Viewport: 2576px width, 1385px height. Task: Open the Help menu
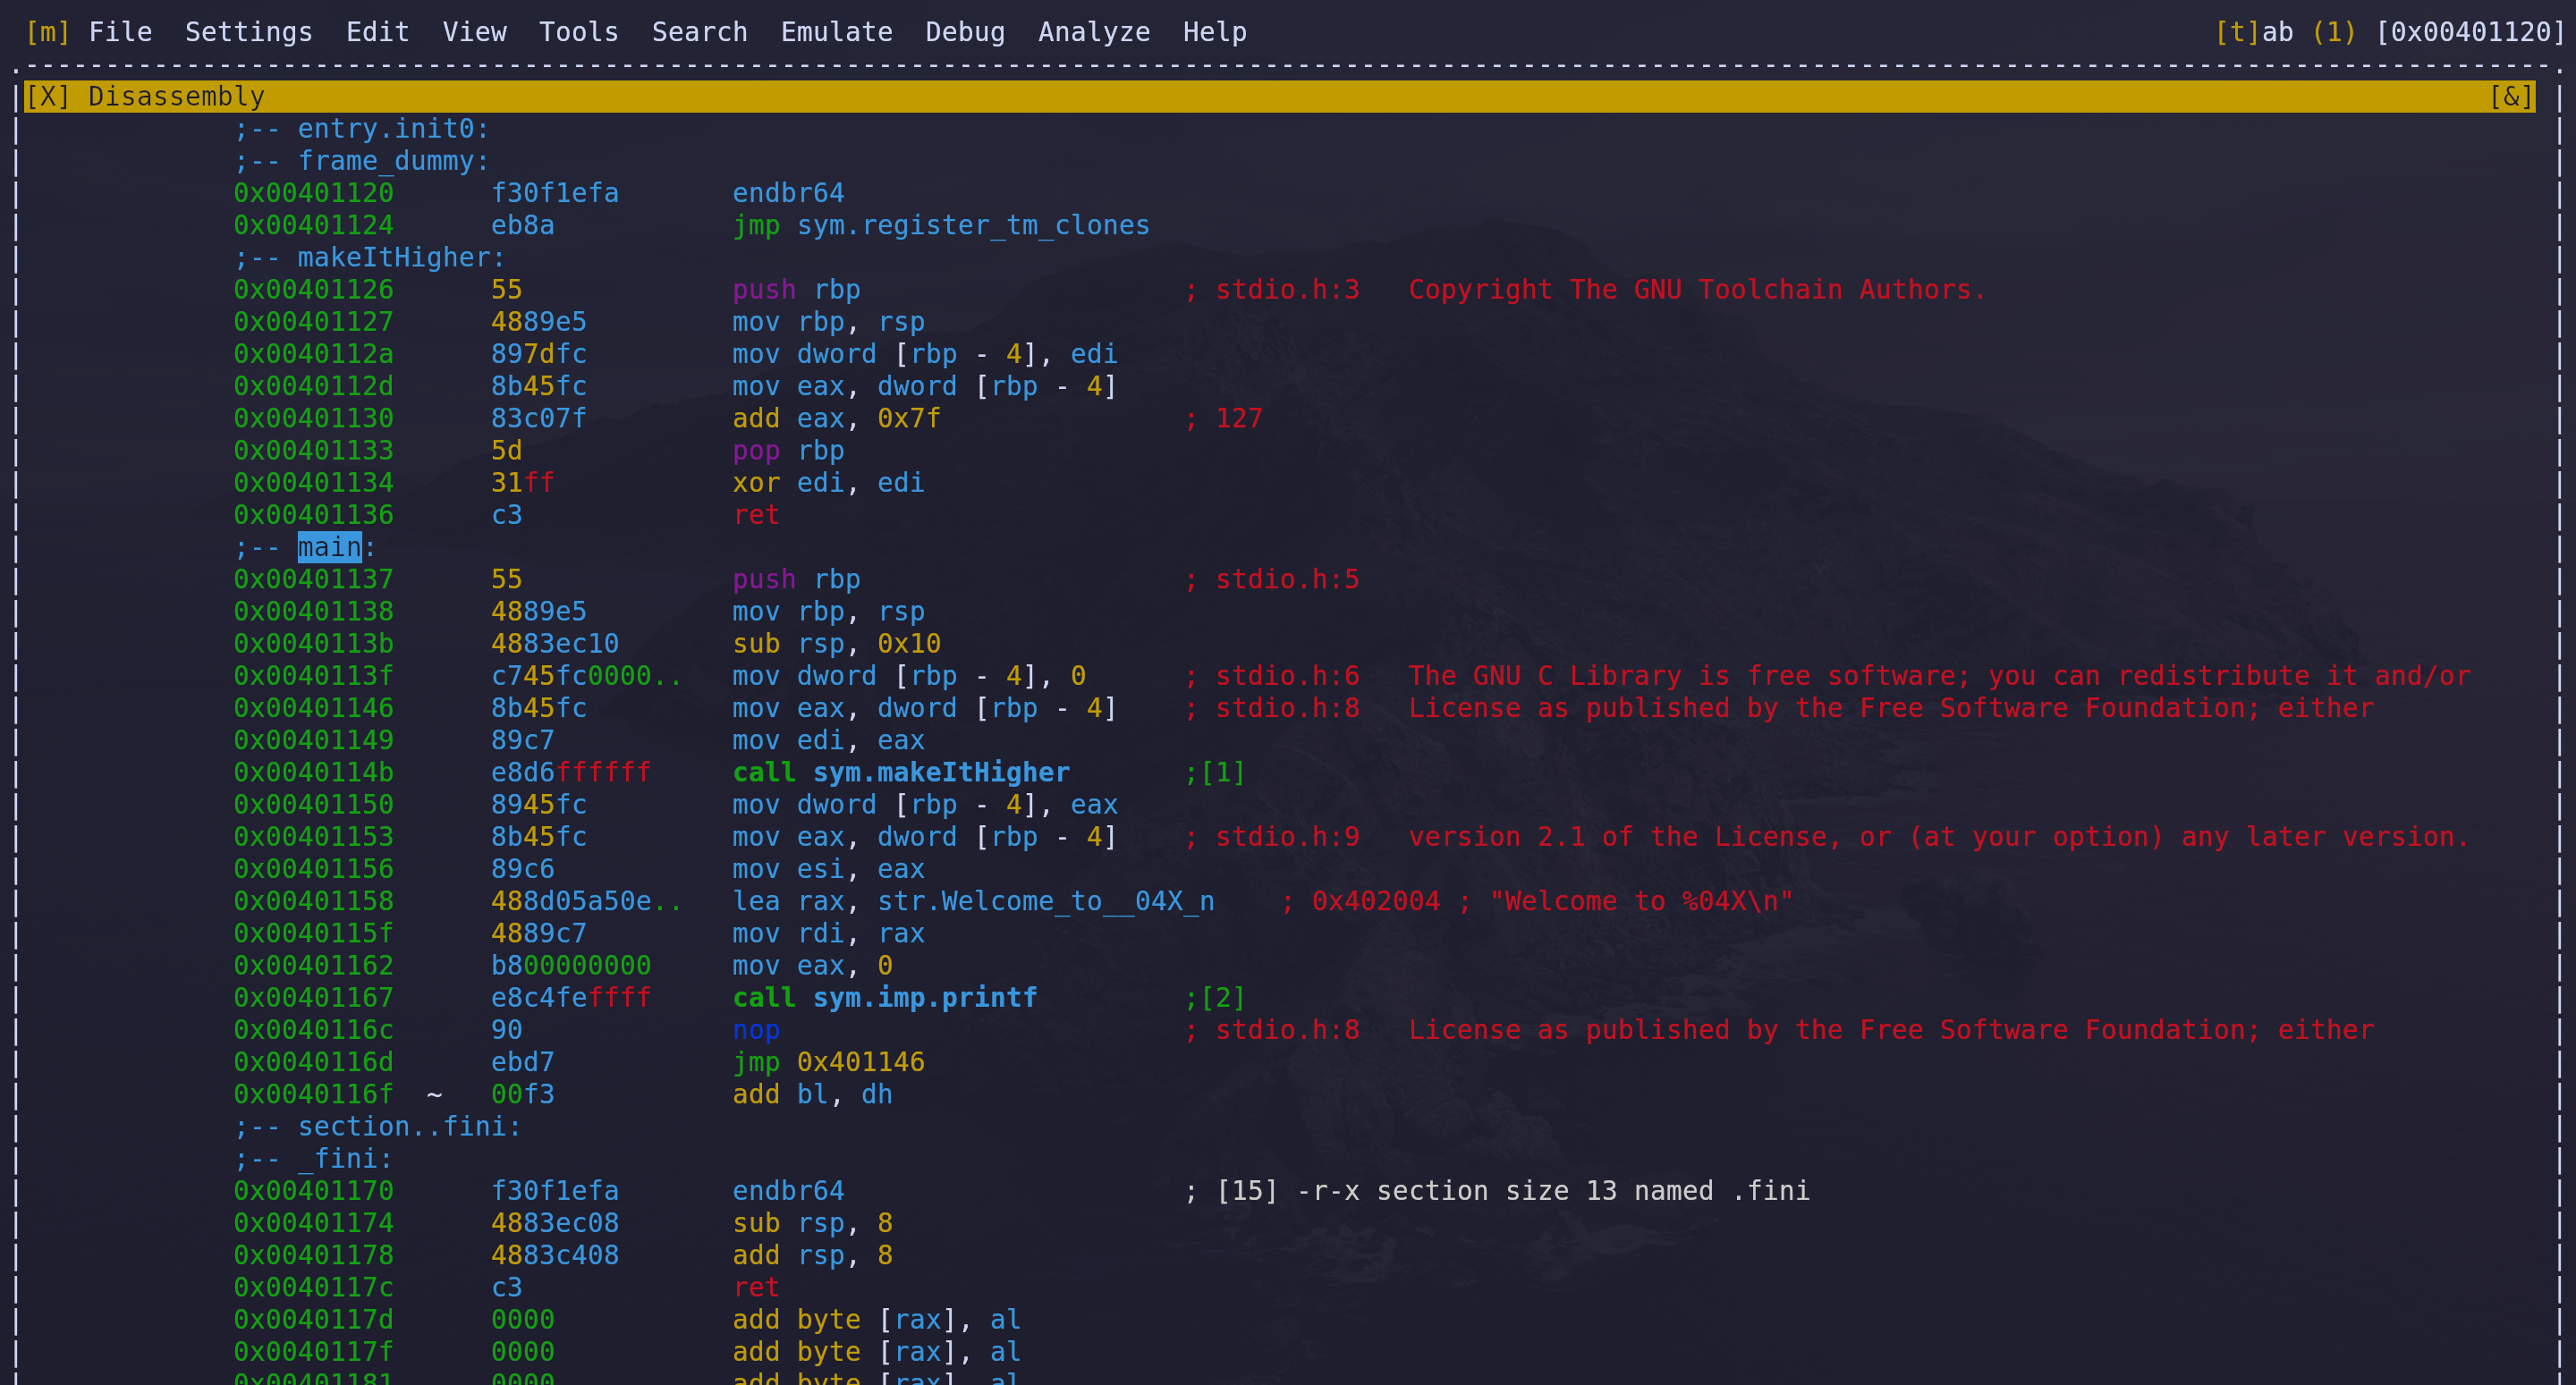point(1214,32)
